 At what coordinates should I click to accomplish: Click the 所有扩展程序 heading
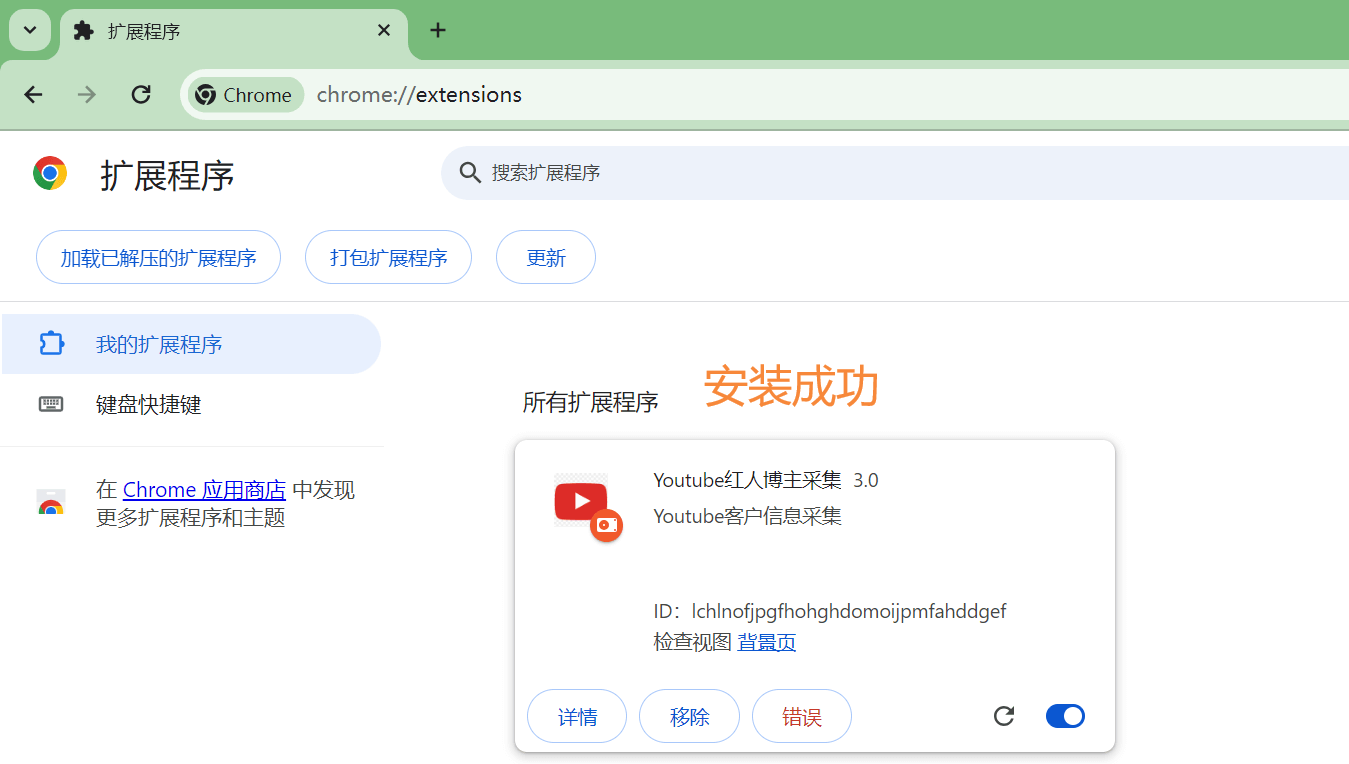(591, 403)
